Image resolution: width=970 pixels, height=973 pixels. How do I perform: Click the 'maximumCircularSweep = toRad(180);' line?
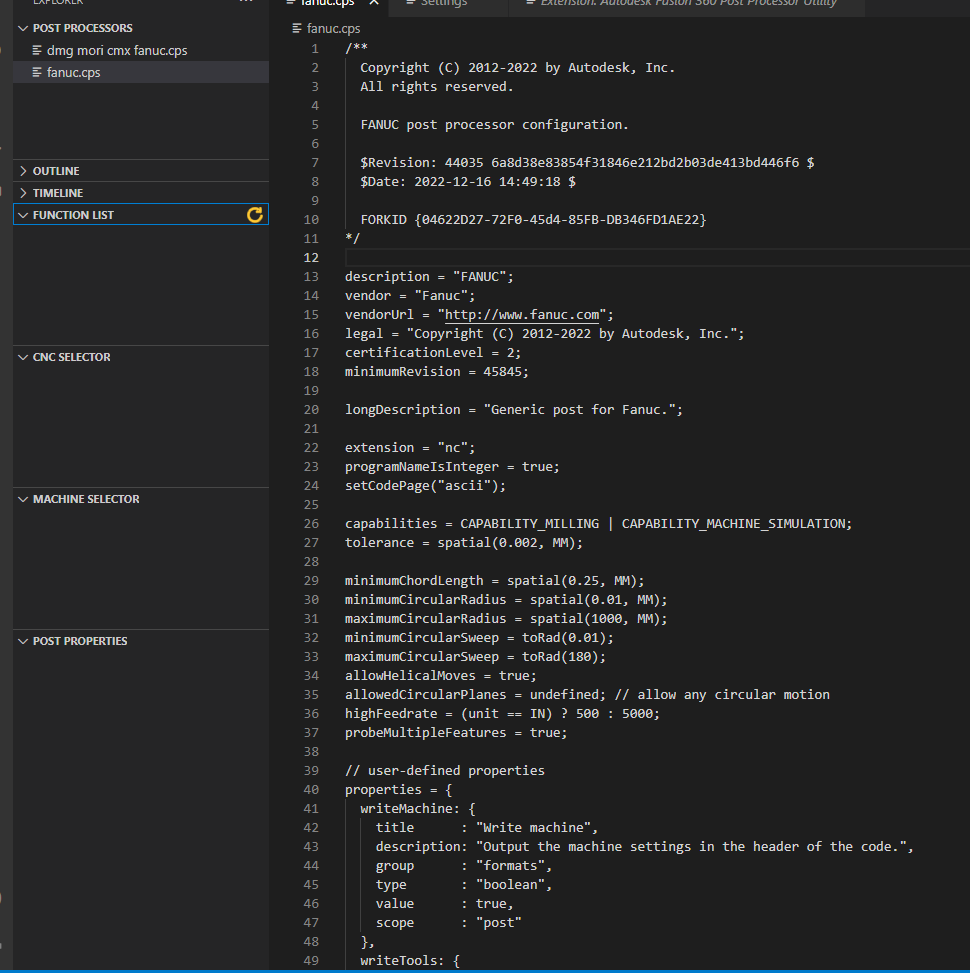click(476, 657)
